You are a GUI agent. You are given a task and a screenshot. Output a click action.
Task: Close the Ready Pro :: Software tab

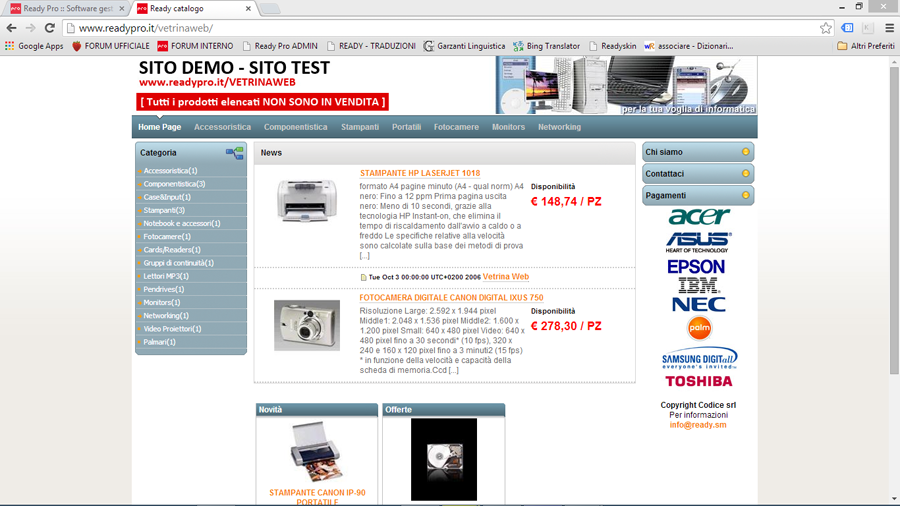click(122, 9)
